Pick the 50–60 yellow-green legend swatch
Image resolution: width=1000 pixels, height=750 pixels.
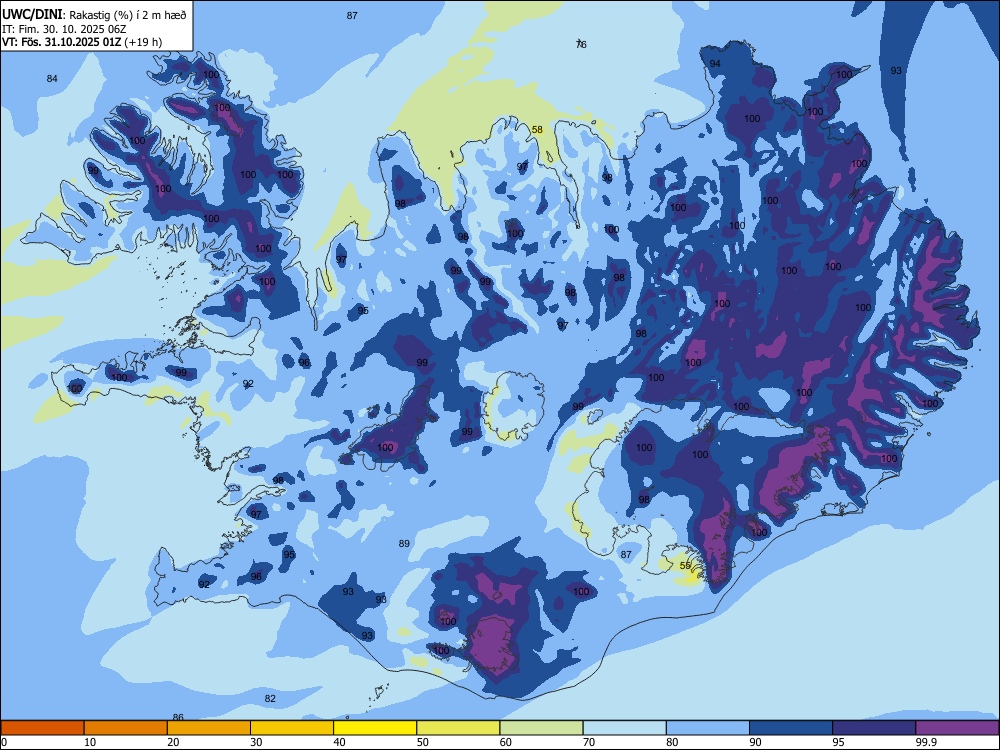pyautogui.click(x=458, y=728)
